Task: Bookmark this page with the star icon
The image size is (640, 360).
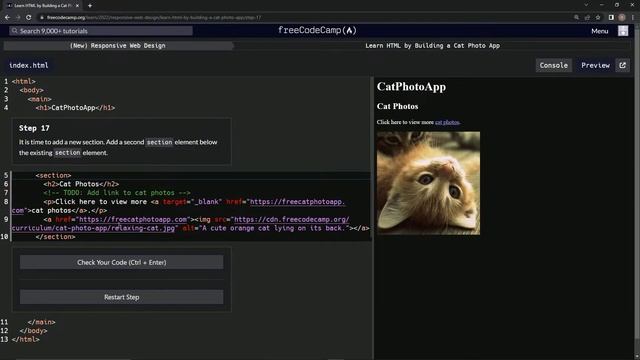Action: 598,18
